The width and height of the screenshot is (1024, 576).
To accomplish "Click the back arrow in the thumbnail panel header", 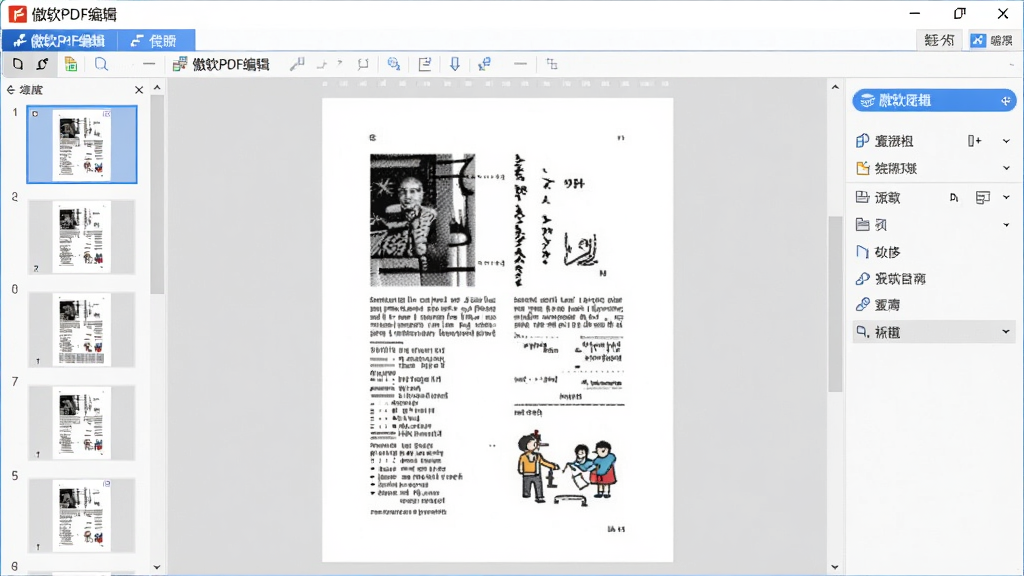I will (x=10, y=90).
